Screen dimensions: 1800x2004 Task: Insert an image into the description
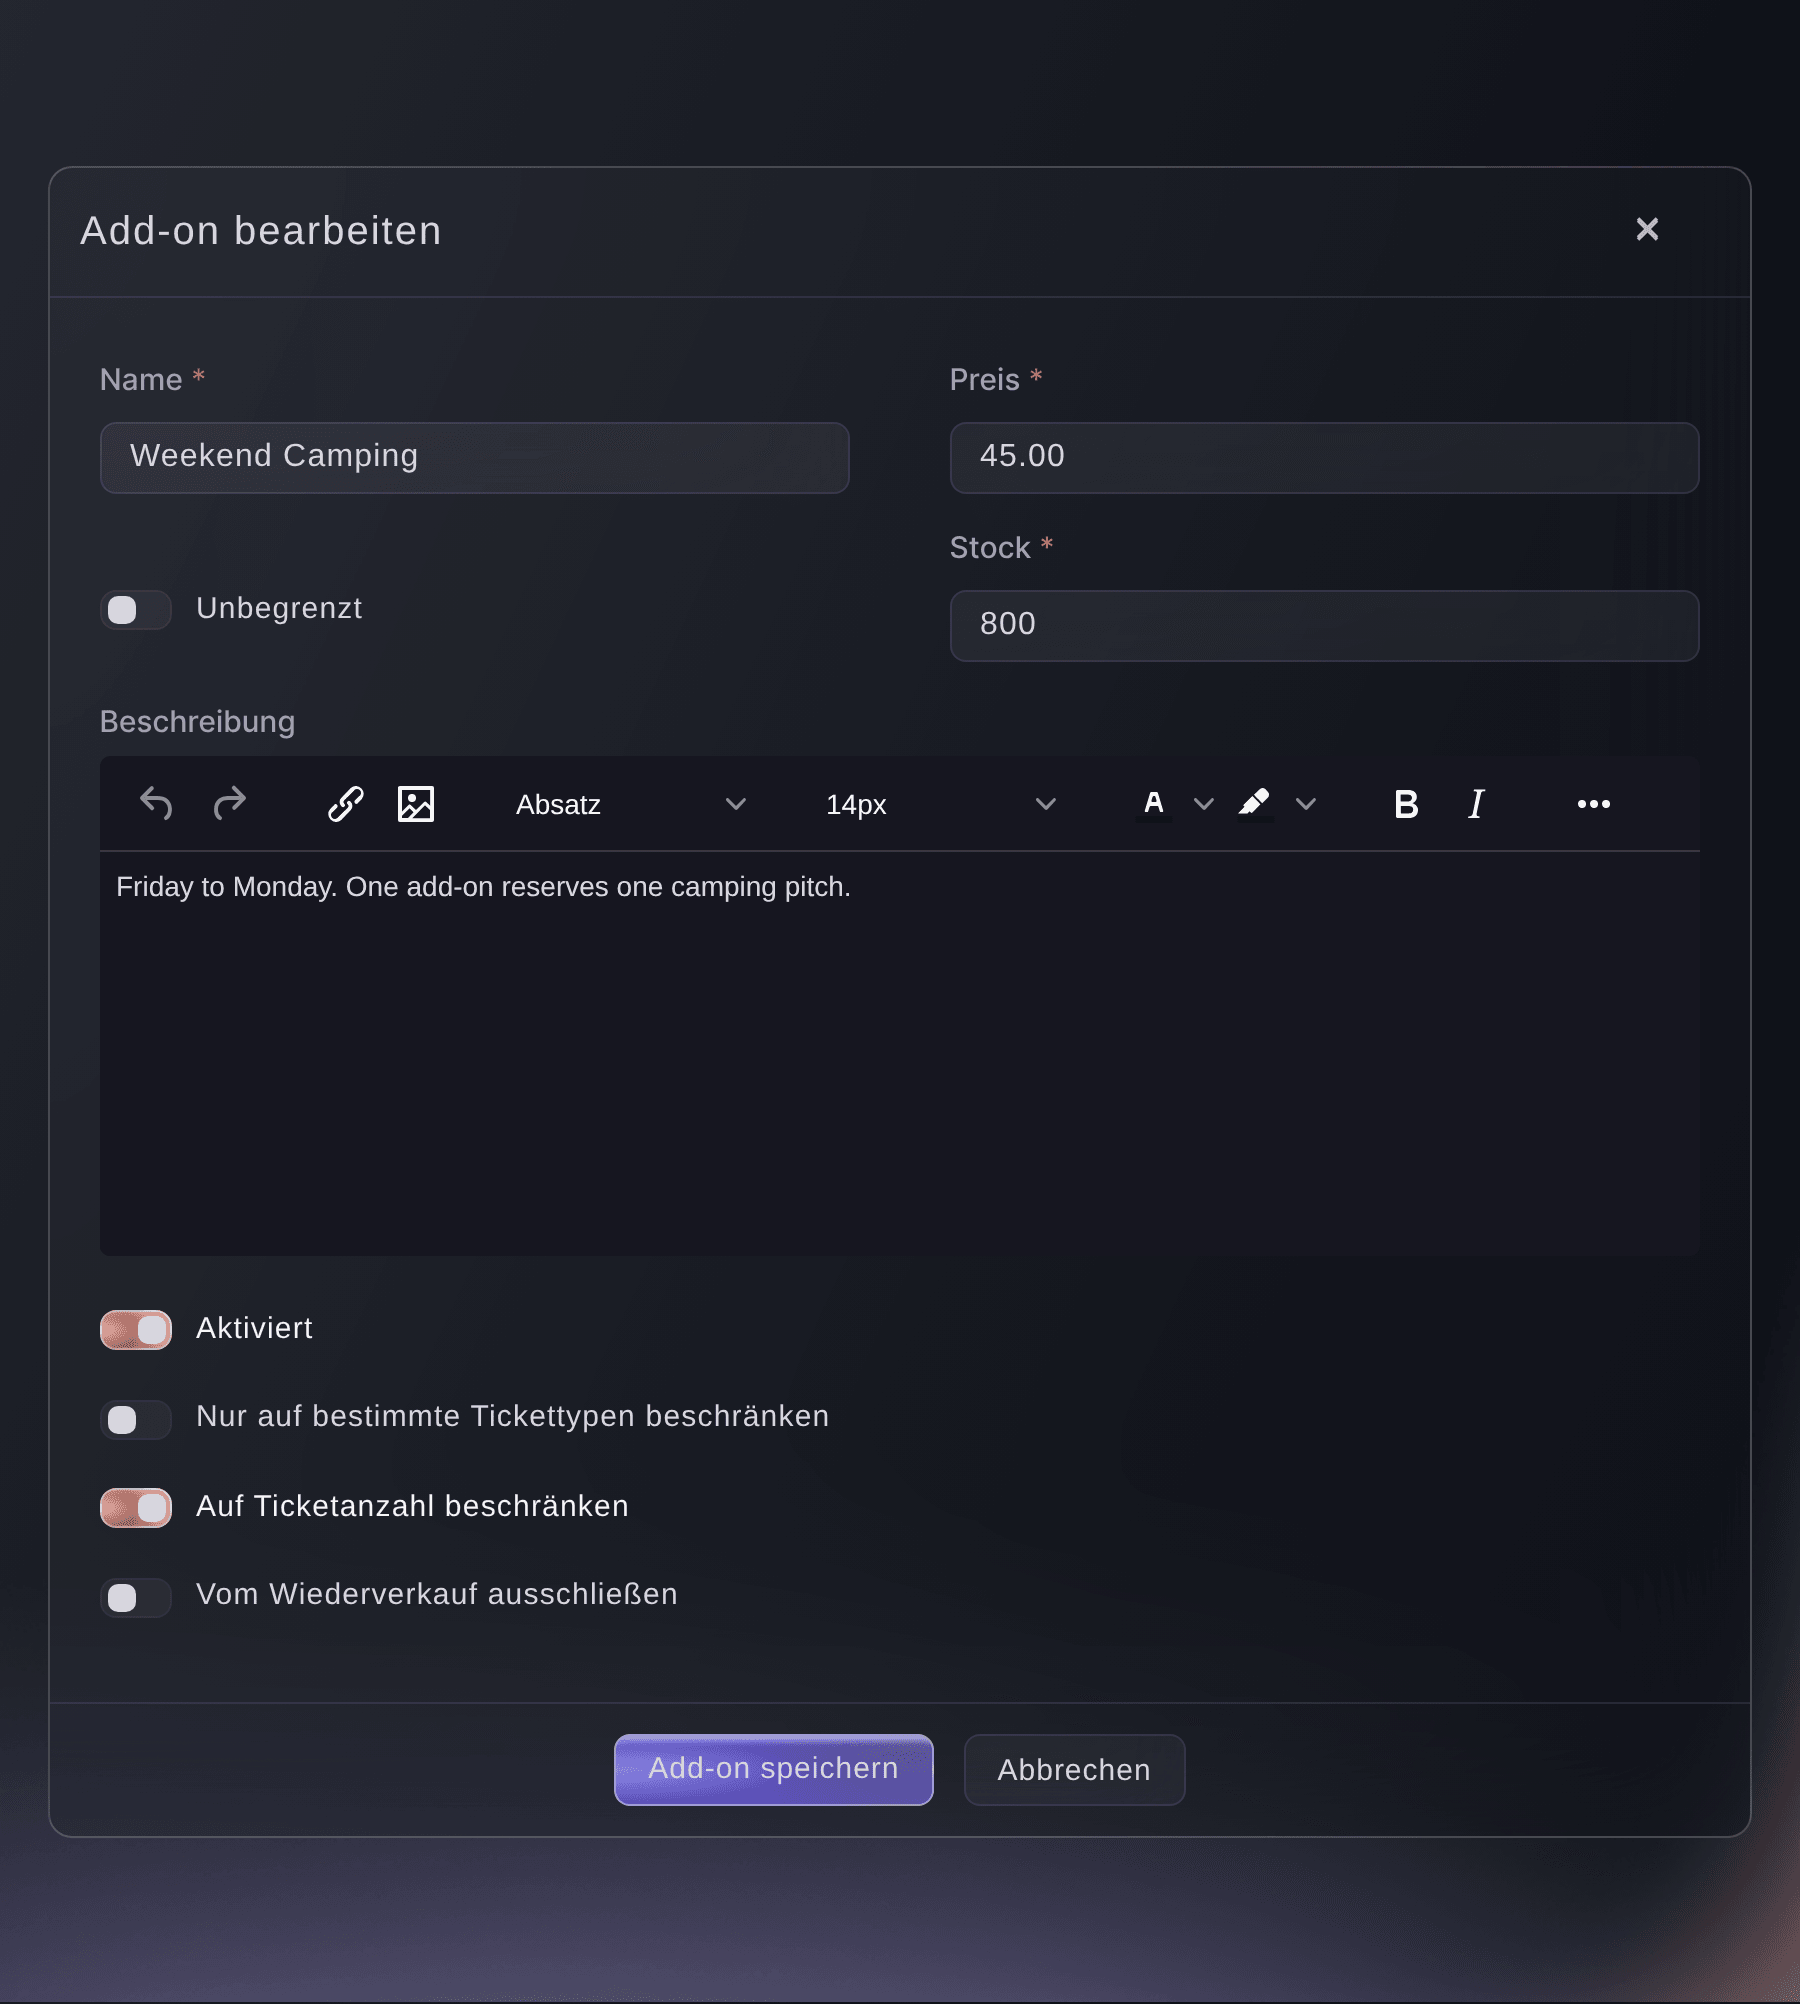pos(416,804)
